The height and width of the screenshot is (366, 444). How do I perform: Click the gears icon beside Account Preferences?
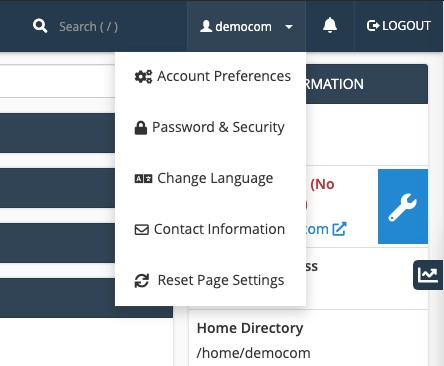point(143,77)
